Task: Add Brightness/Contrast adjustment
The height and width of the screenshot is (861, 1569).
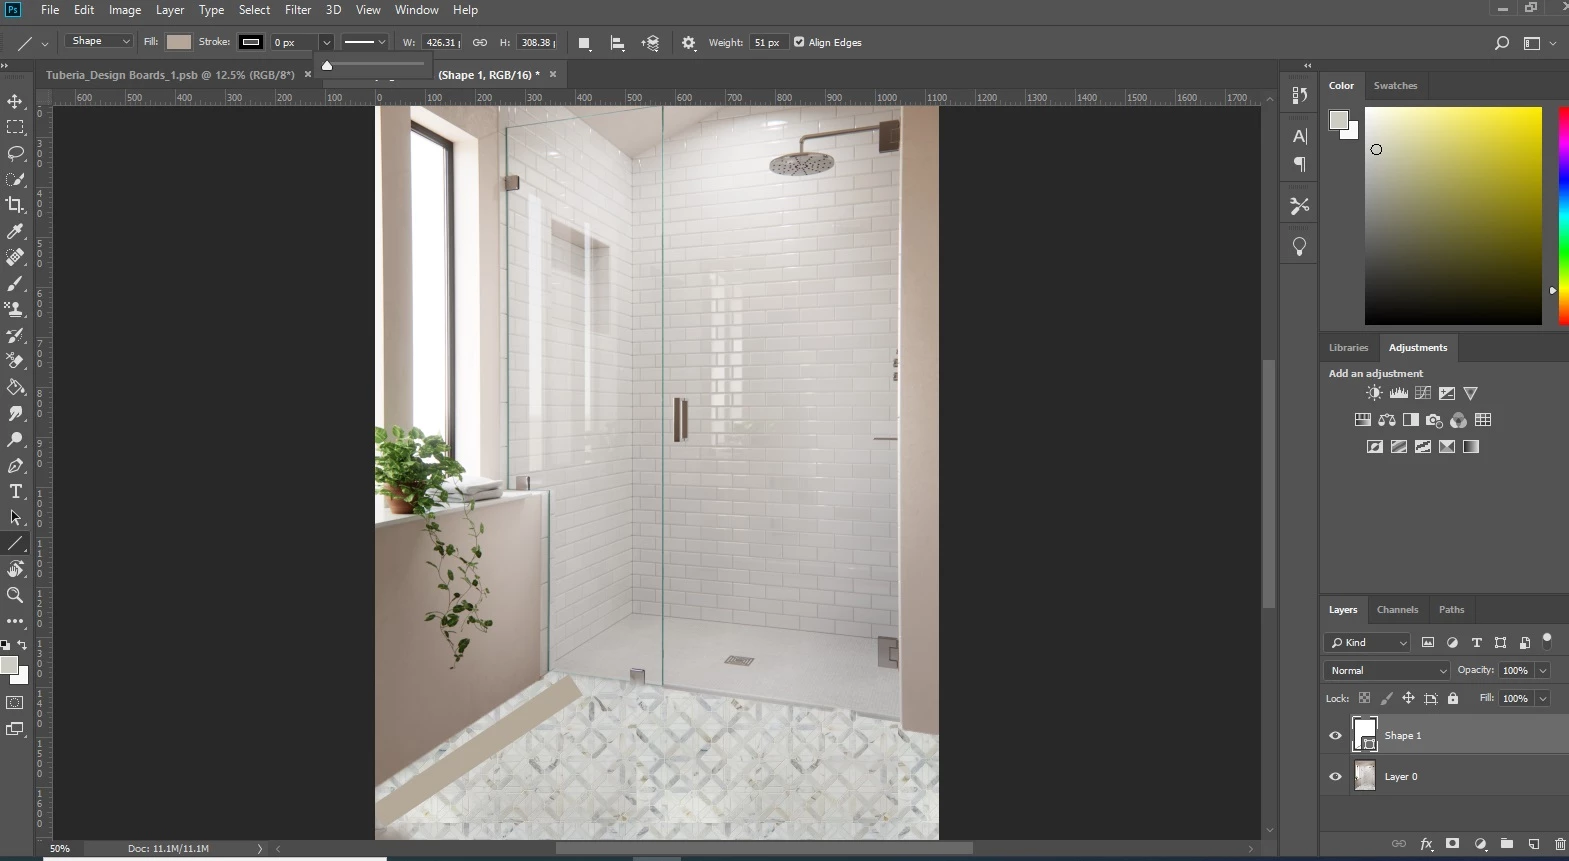Action: (x=1375, y=393)
